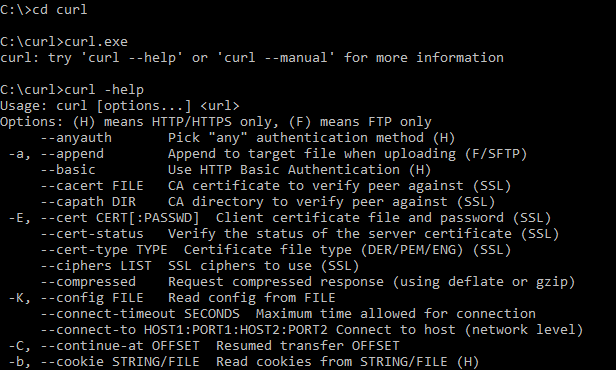Click the '--cookie STRING/FILE' option
The image size is (616, 370).
click(x=120, y=362)
